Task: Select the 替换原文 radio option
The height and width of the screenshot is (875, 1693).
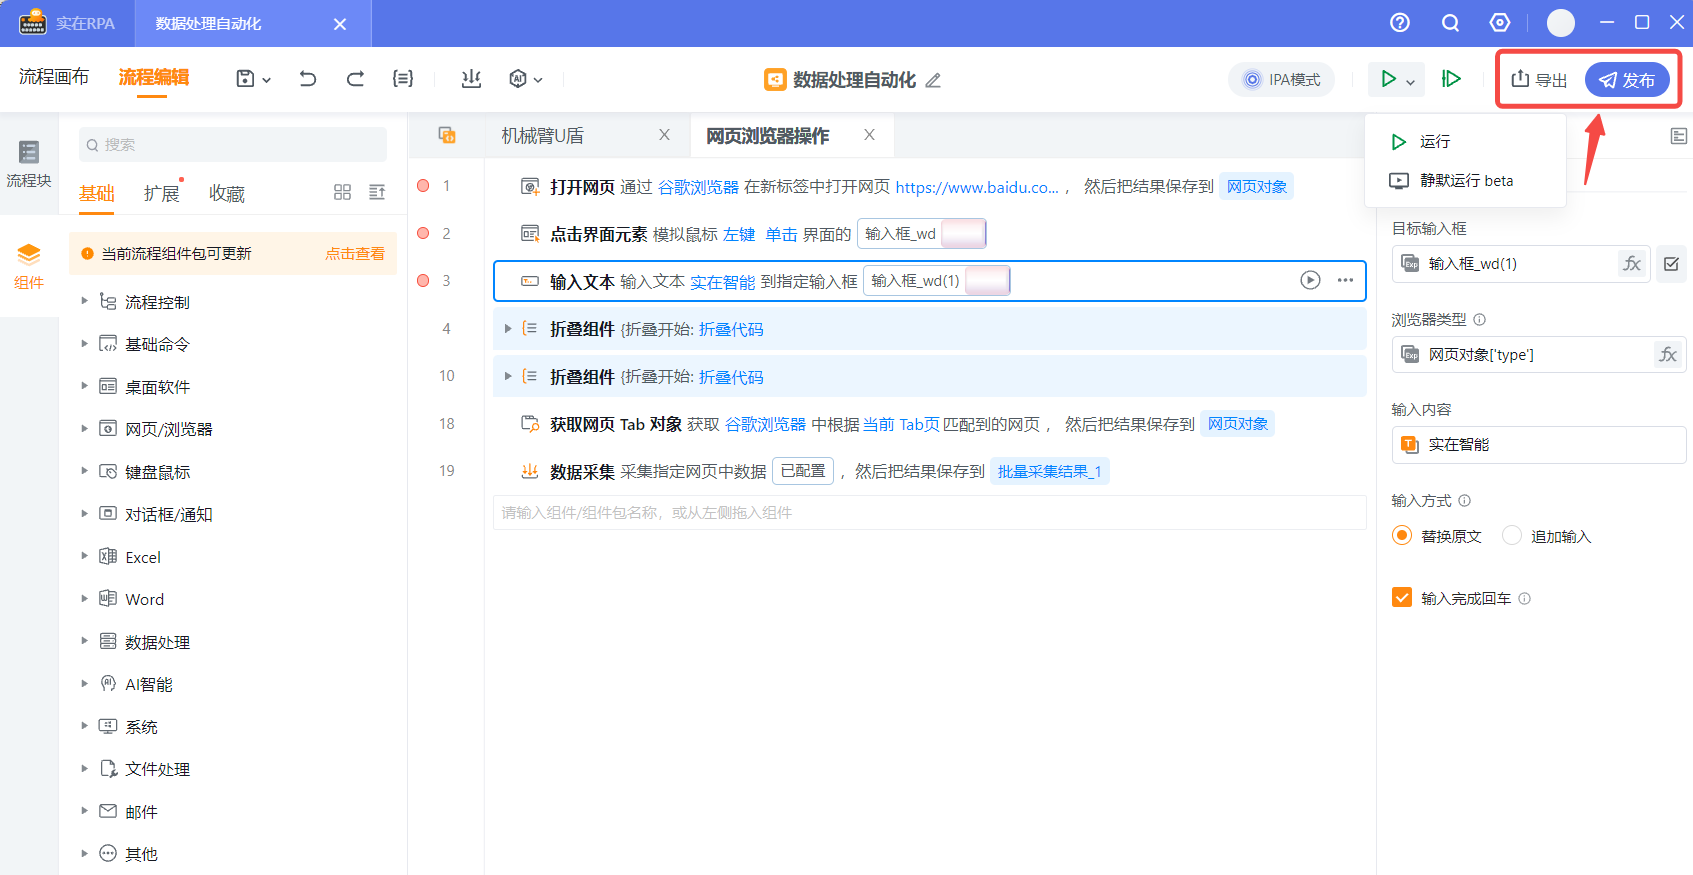Action: click(1402, 536)
